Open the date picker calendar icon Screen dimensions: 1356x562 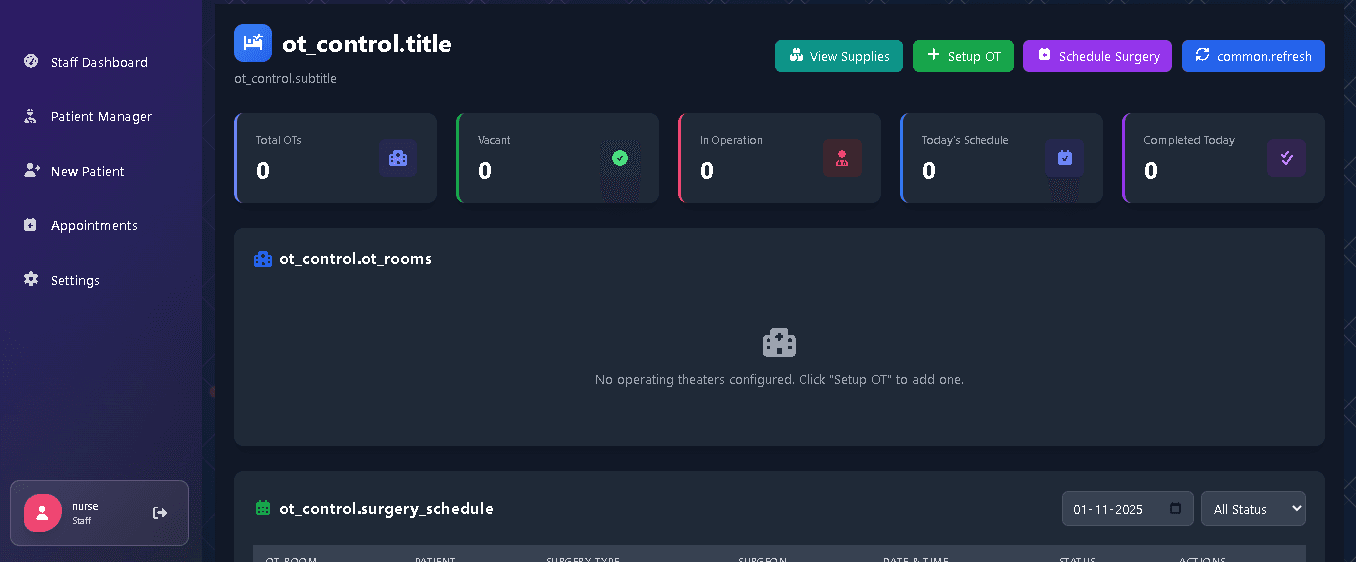[1176, 509]
